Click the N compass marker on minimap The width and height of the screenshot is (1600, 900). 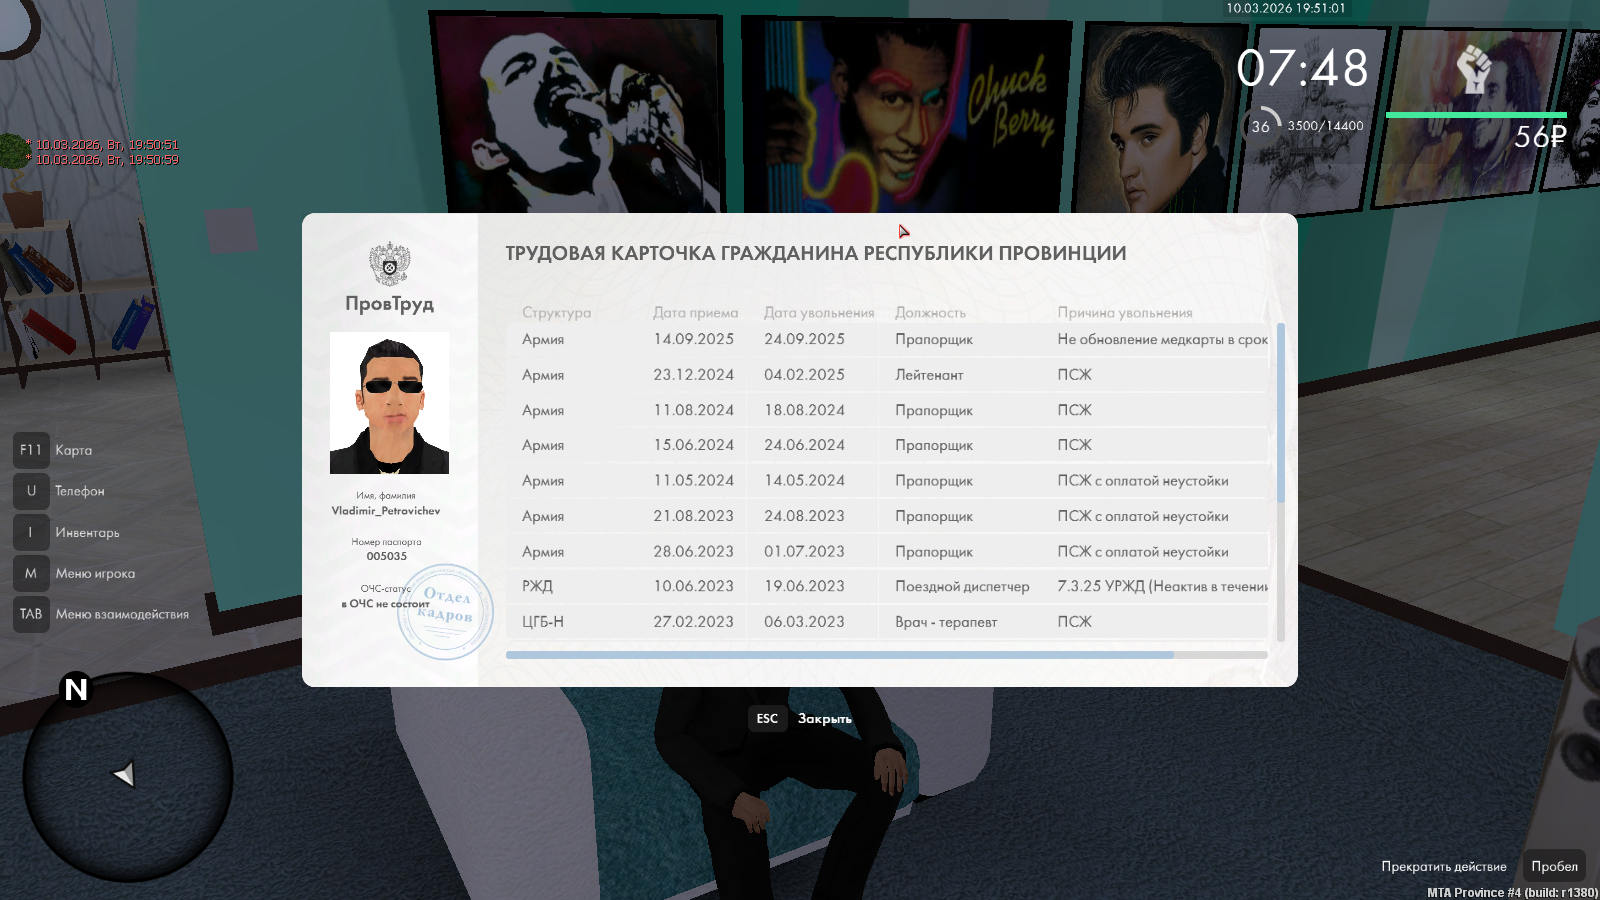click(x=76, y=689)
